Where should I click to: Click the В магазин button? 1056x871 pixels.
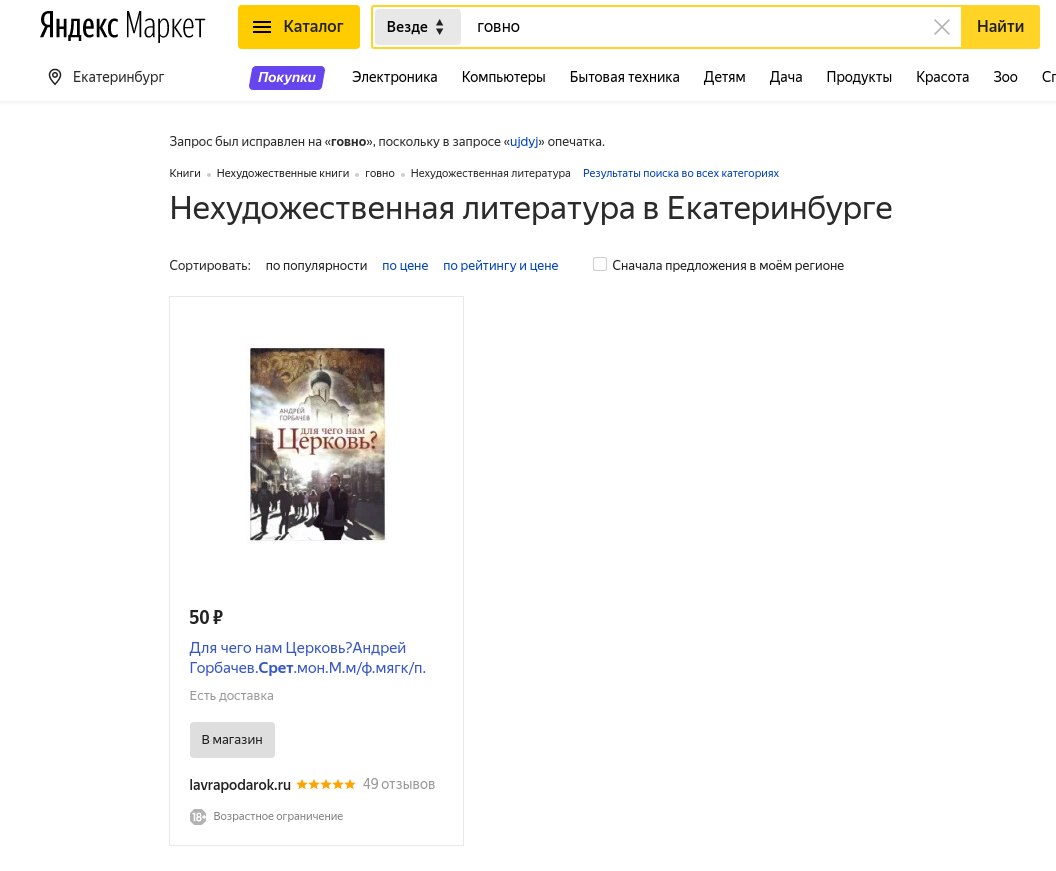pyautogui.click(x=232, y=740)
